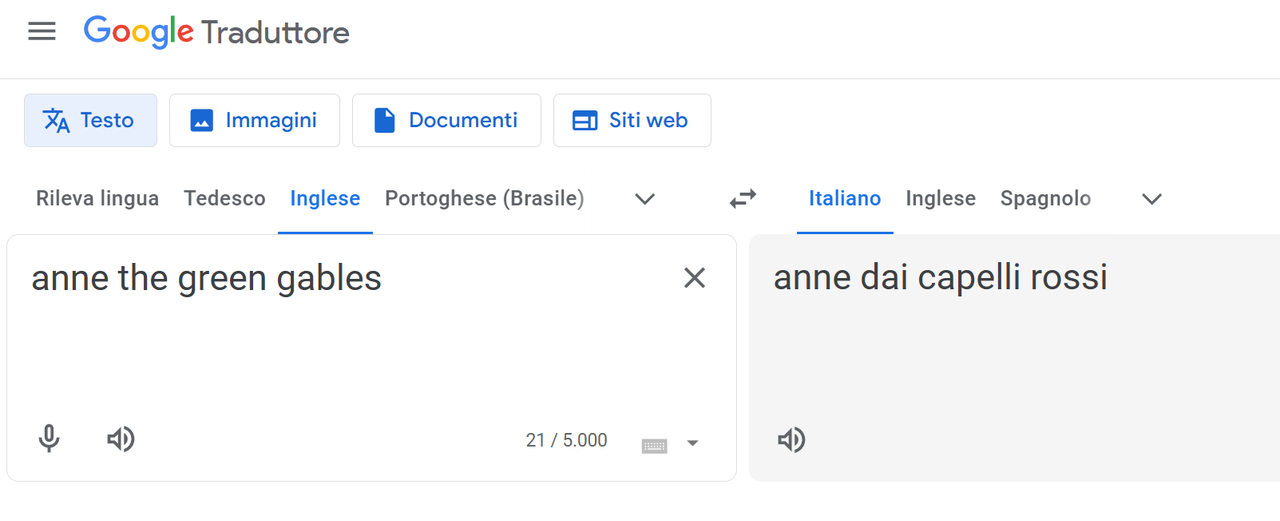This screenshot has width=1280, height=521.
Task: Expand more source languages list
Action: point(645,199)
